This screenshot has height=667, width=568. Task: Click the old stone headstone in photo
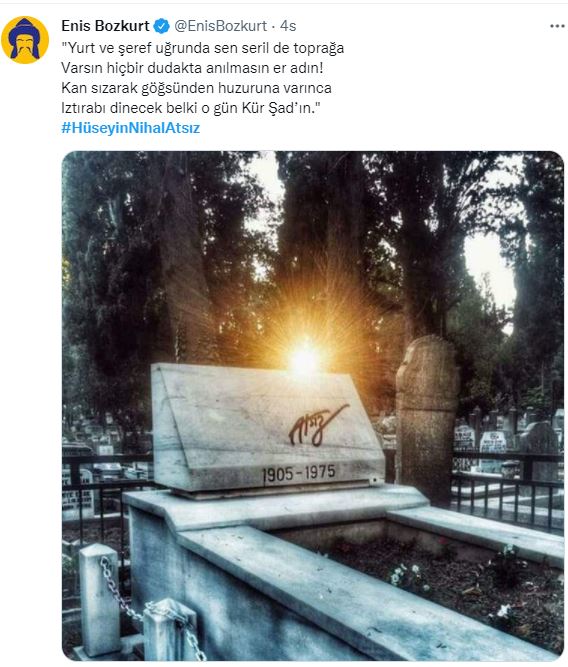(427, 417)
